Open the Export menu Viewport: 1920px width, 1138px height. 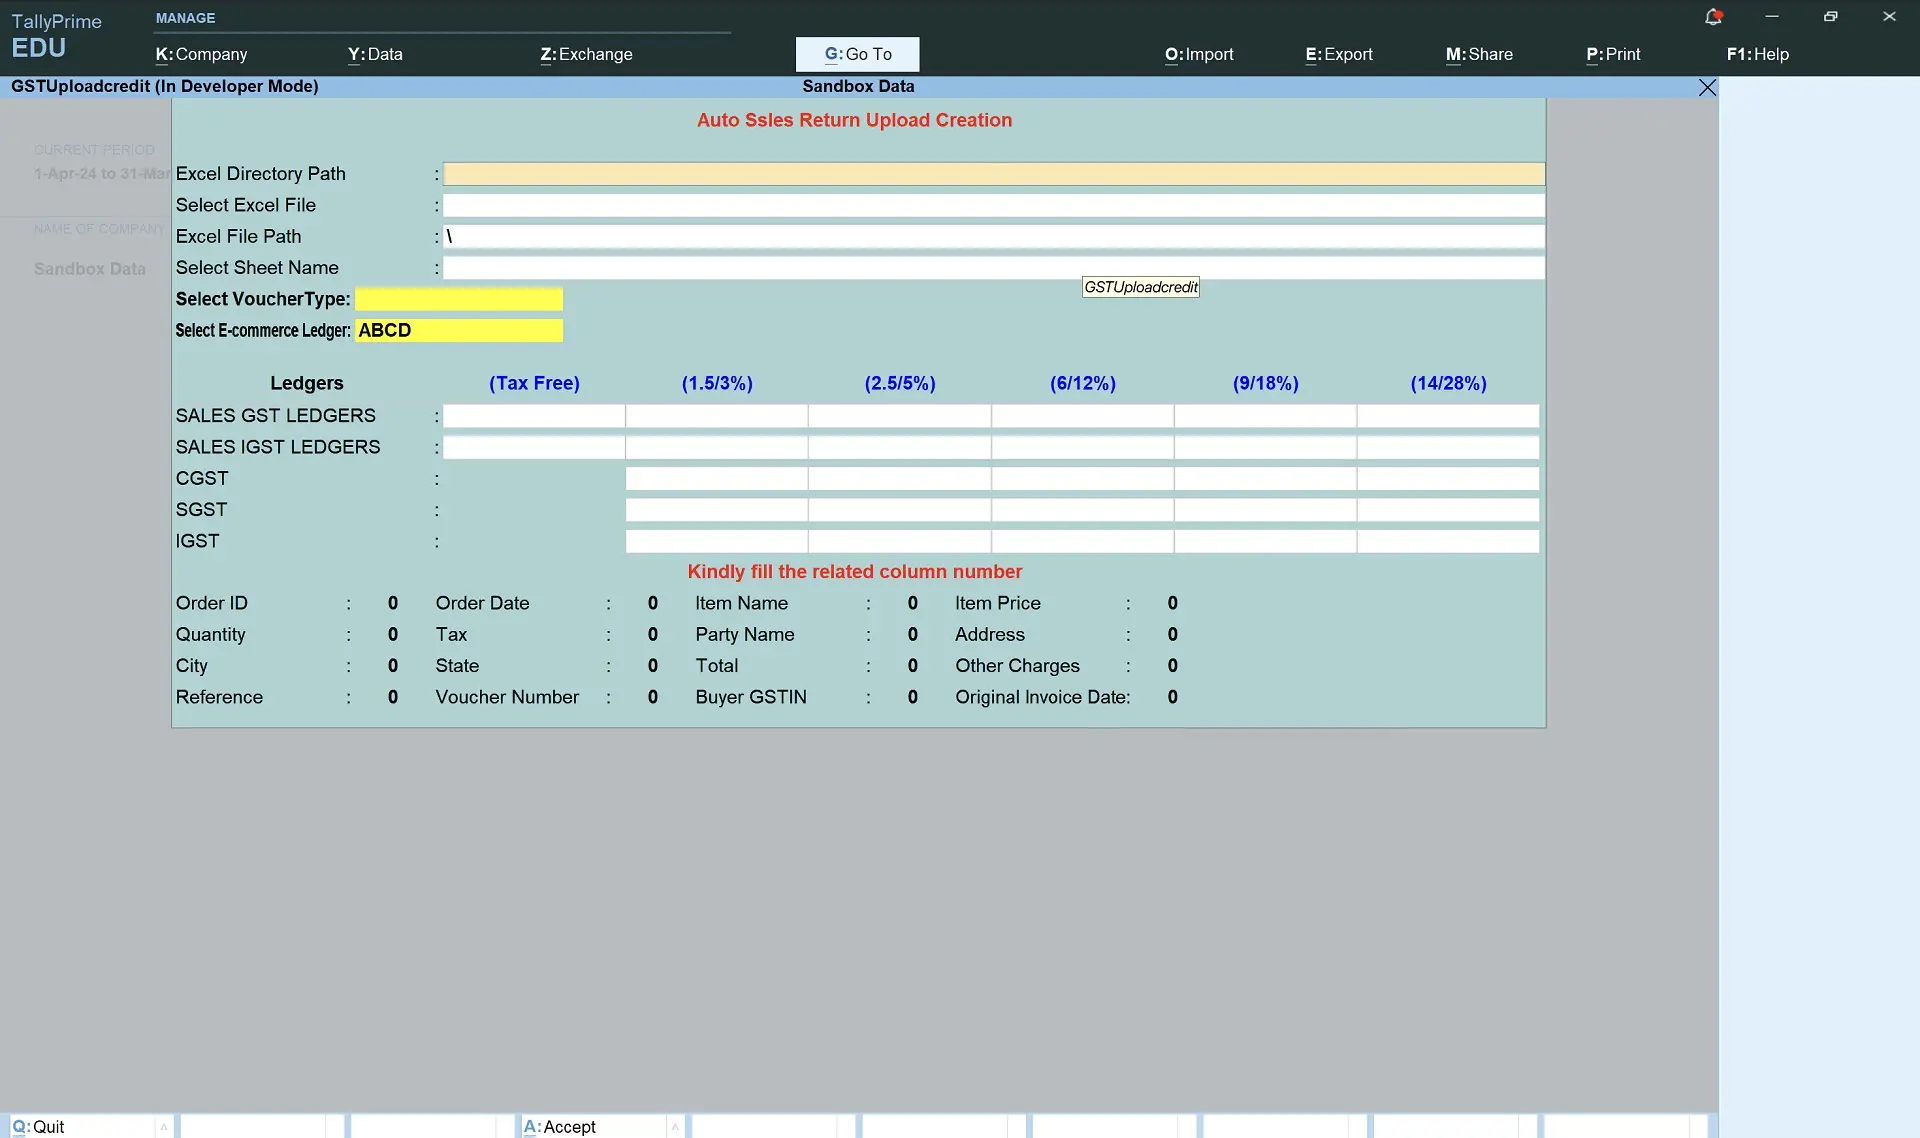1338,54
